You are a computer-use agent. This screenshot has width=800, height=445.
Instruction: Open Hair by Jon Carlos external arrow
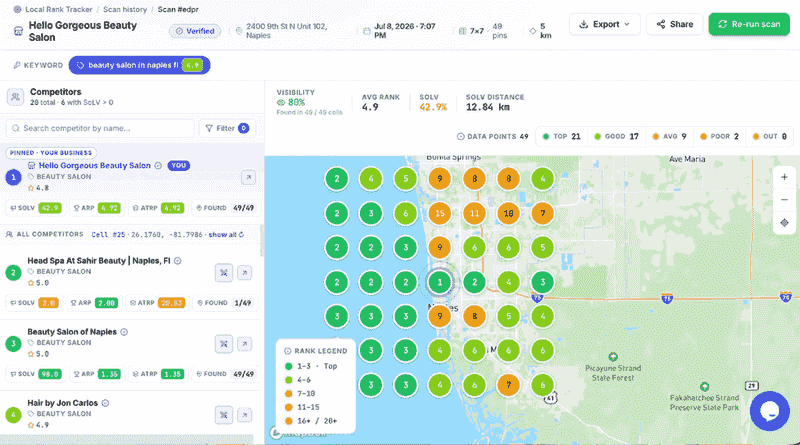pos(245,415)
